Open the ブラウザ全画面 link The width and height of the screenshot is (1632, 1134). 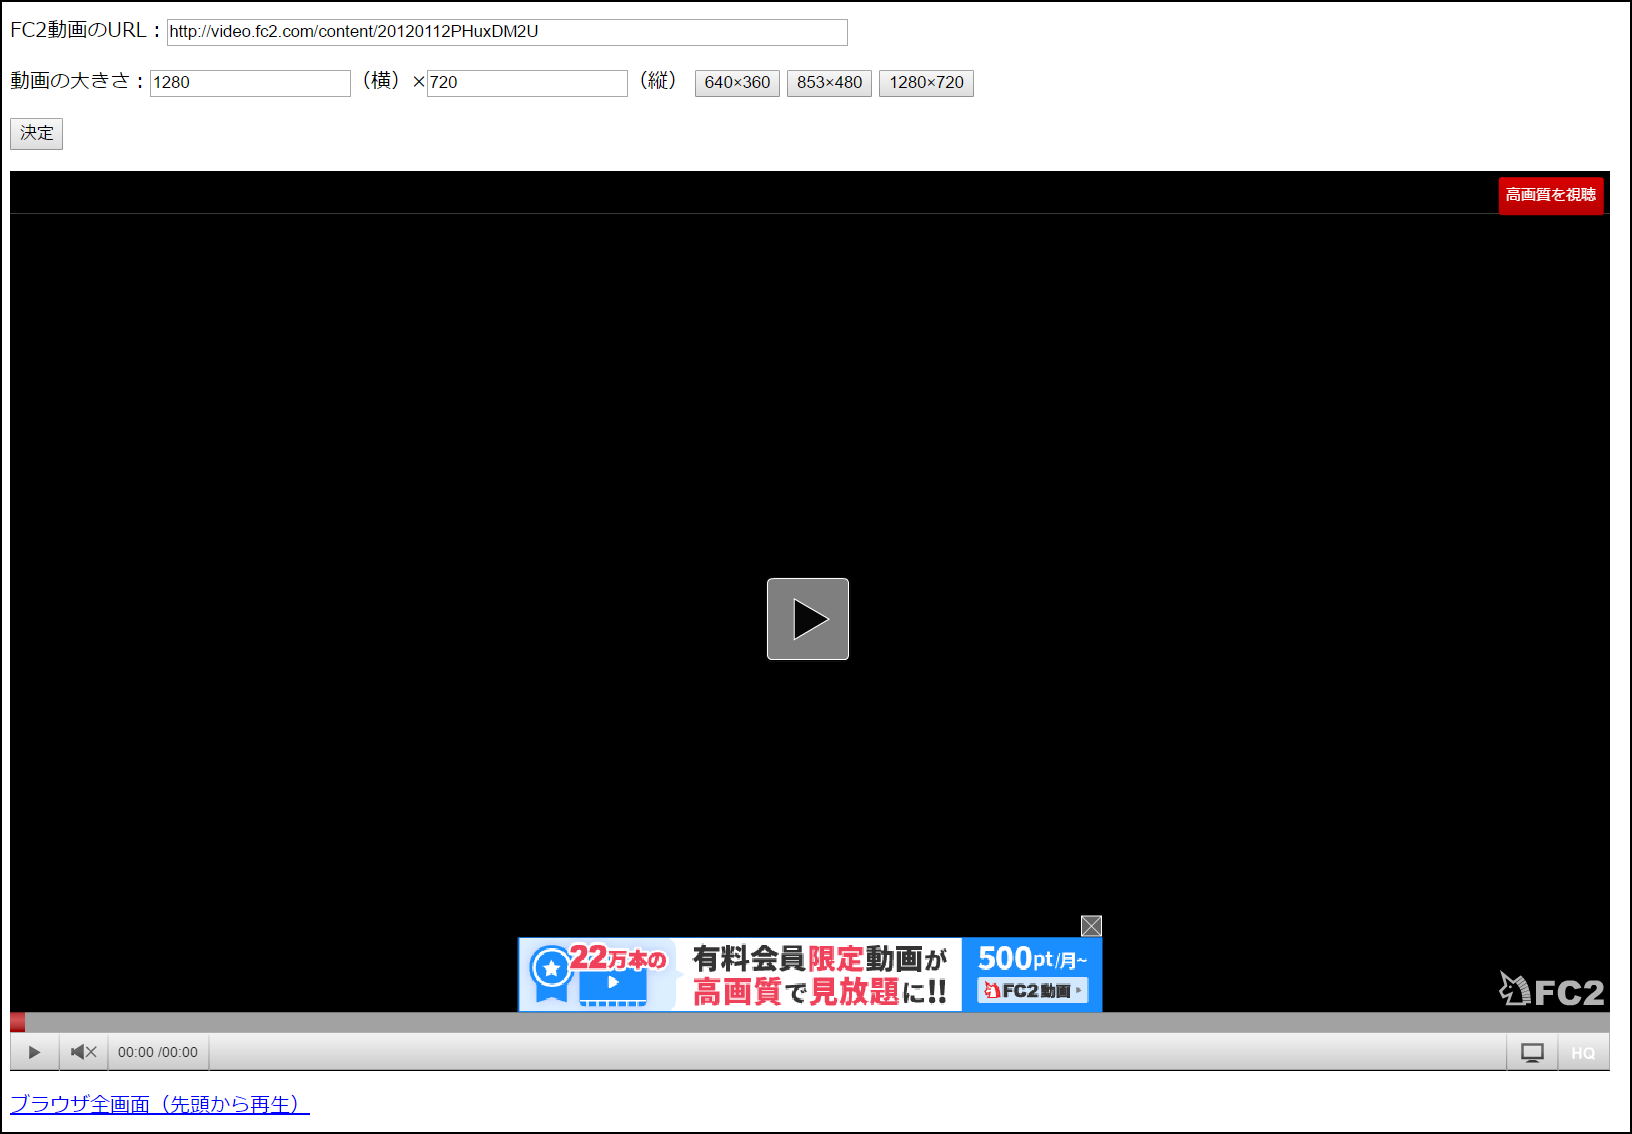[160, 1104]
